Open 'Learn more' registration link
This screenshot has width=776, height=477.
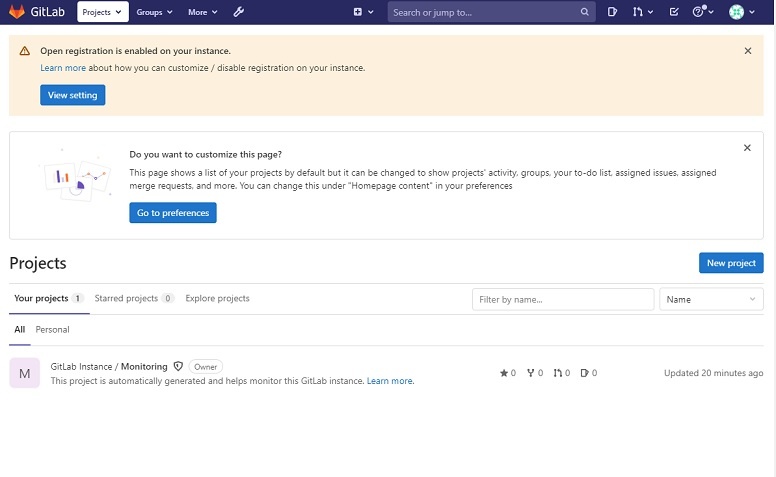(x=63, y=68)
